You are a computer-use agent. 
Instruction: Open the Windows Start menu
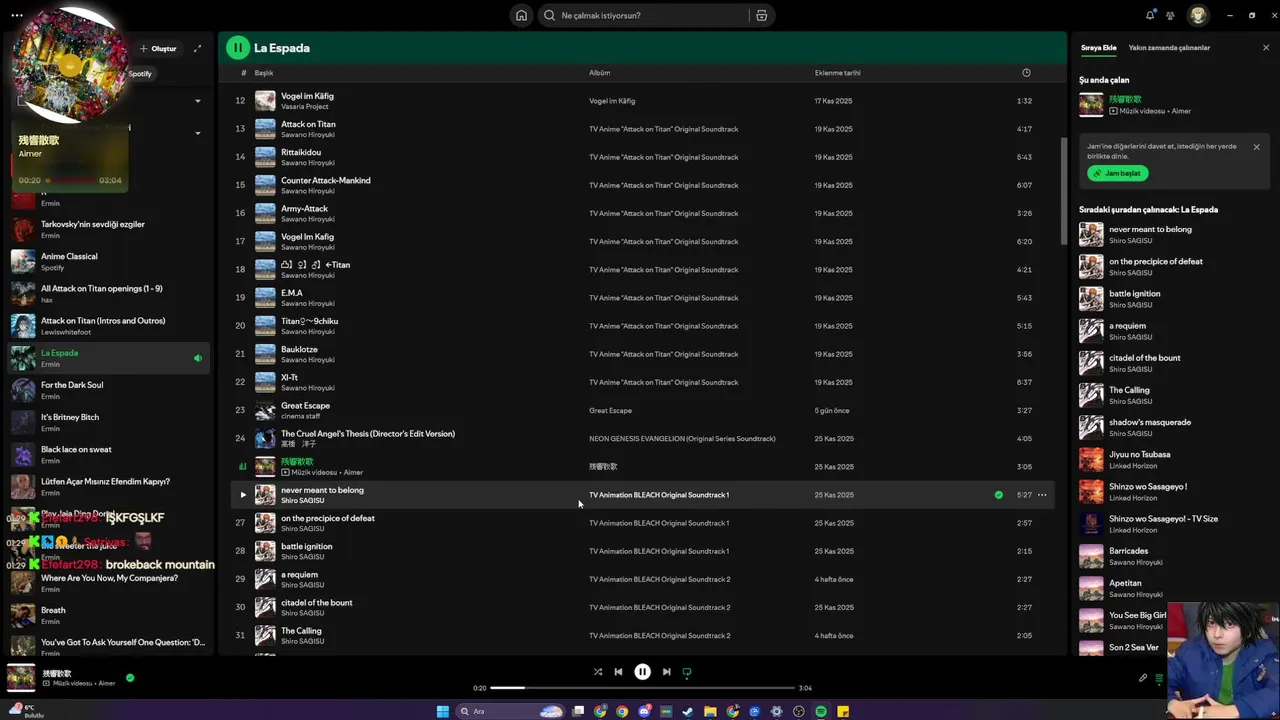[x=443, y=711]
